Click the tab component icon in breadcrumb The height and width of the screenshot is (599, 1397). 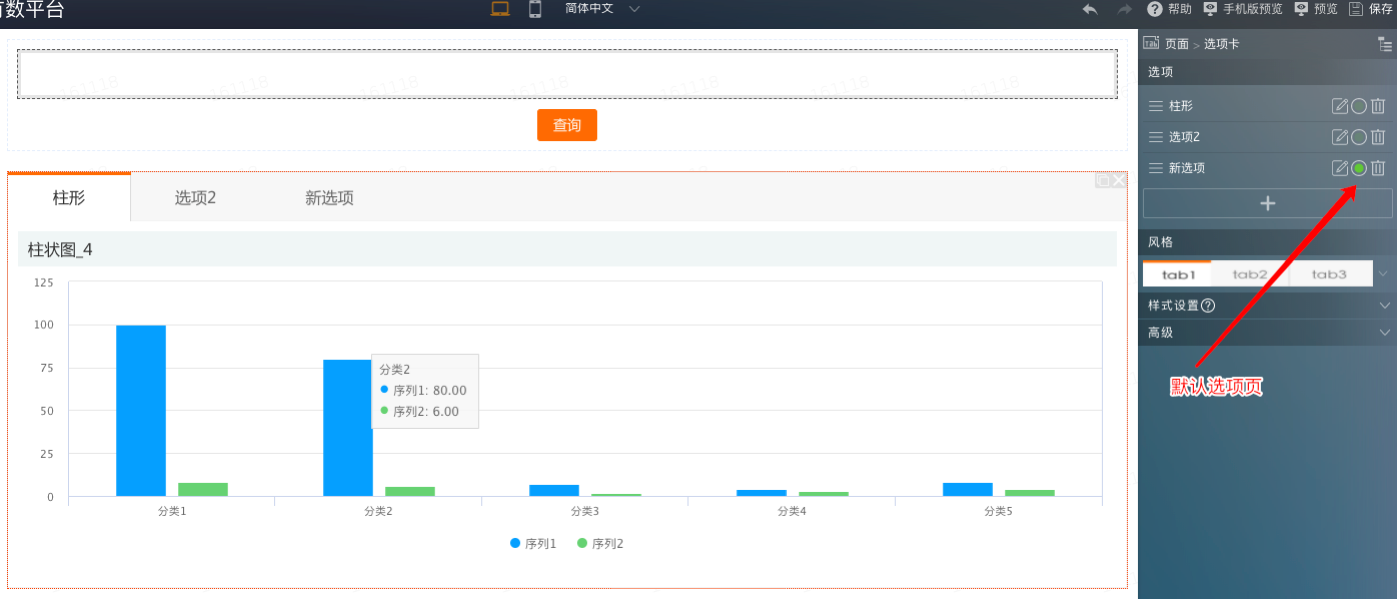[1151, 43]
